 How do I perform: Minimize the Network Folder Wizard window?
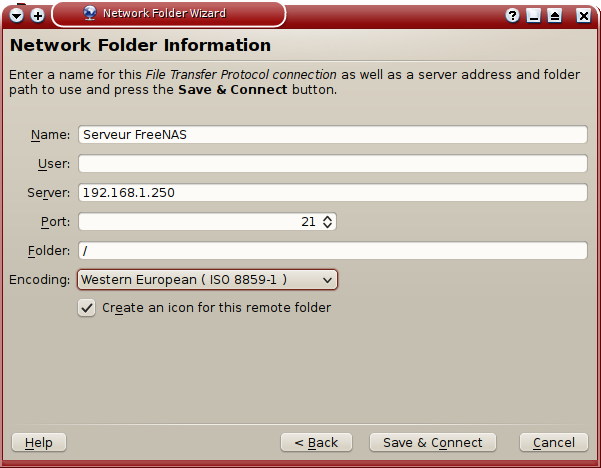point(534,15)
